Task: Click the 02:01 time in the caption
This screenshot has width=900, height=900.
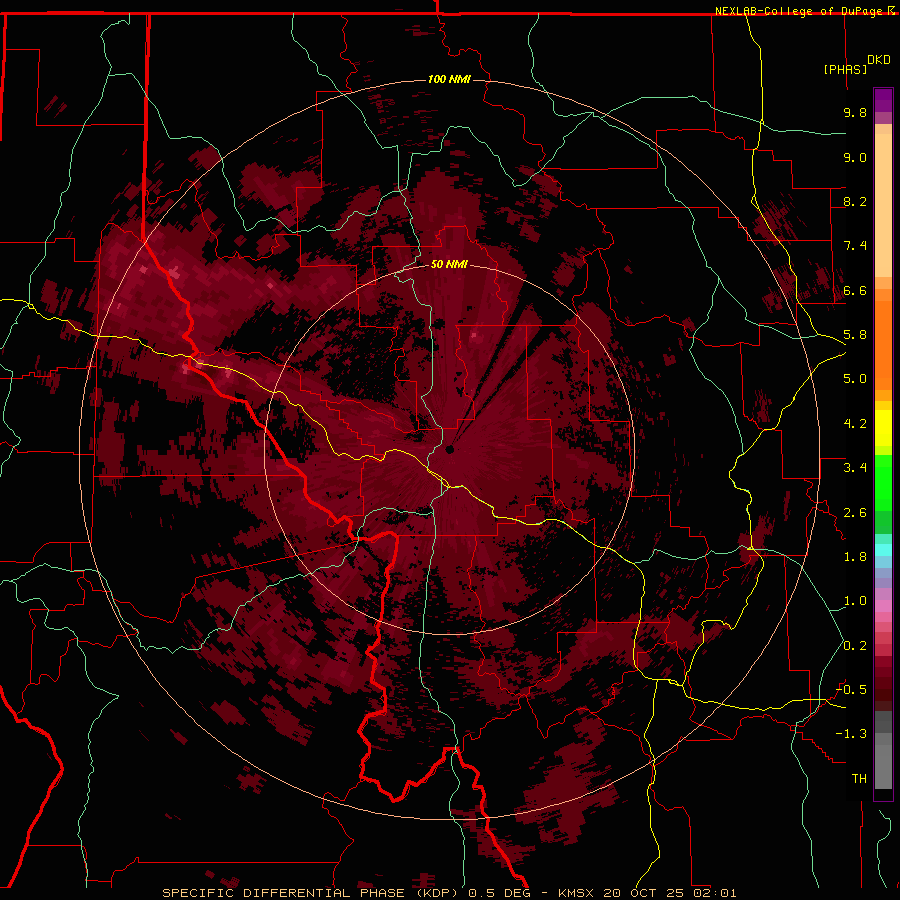Action: point(715,893)
